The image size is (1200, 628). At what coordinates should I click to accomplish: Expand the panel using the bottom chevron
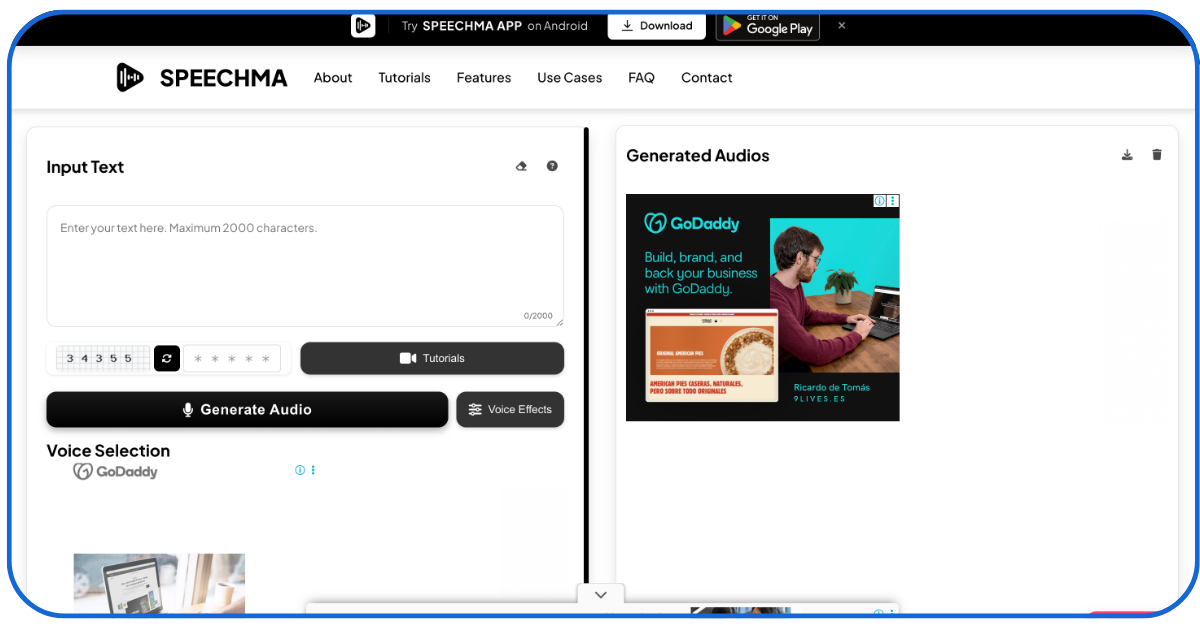(x=600, y=594)
